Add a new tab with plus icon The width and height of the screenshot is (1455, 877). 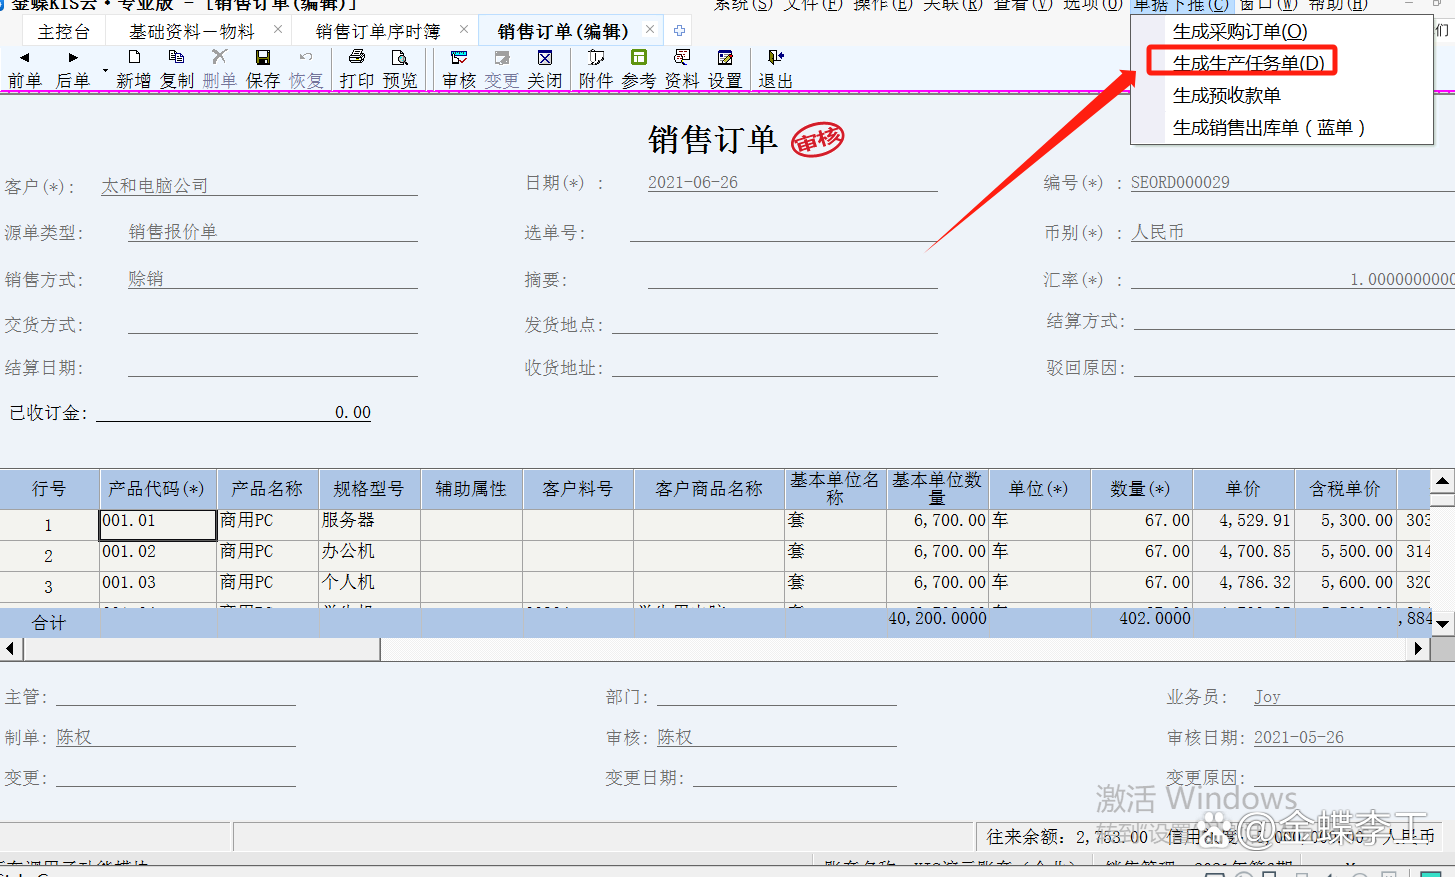point(679,30)
